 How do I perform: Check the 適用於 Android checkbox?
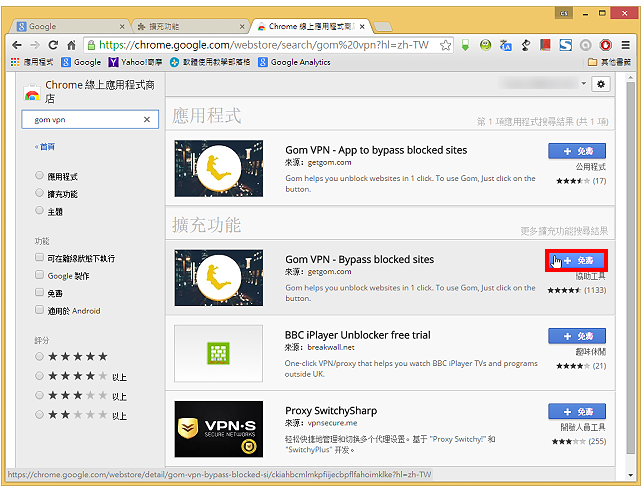tap(39, 309)
